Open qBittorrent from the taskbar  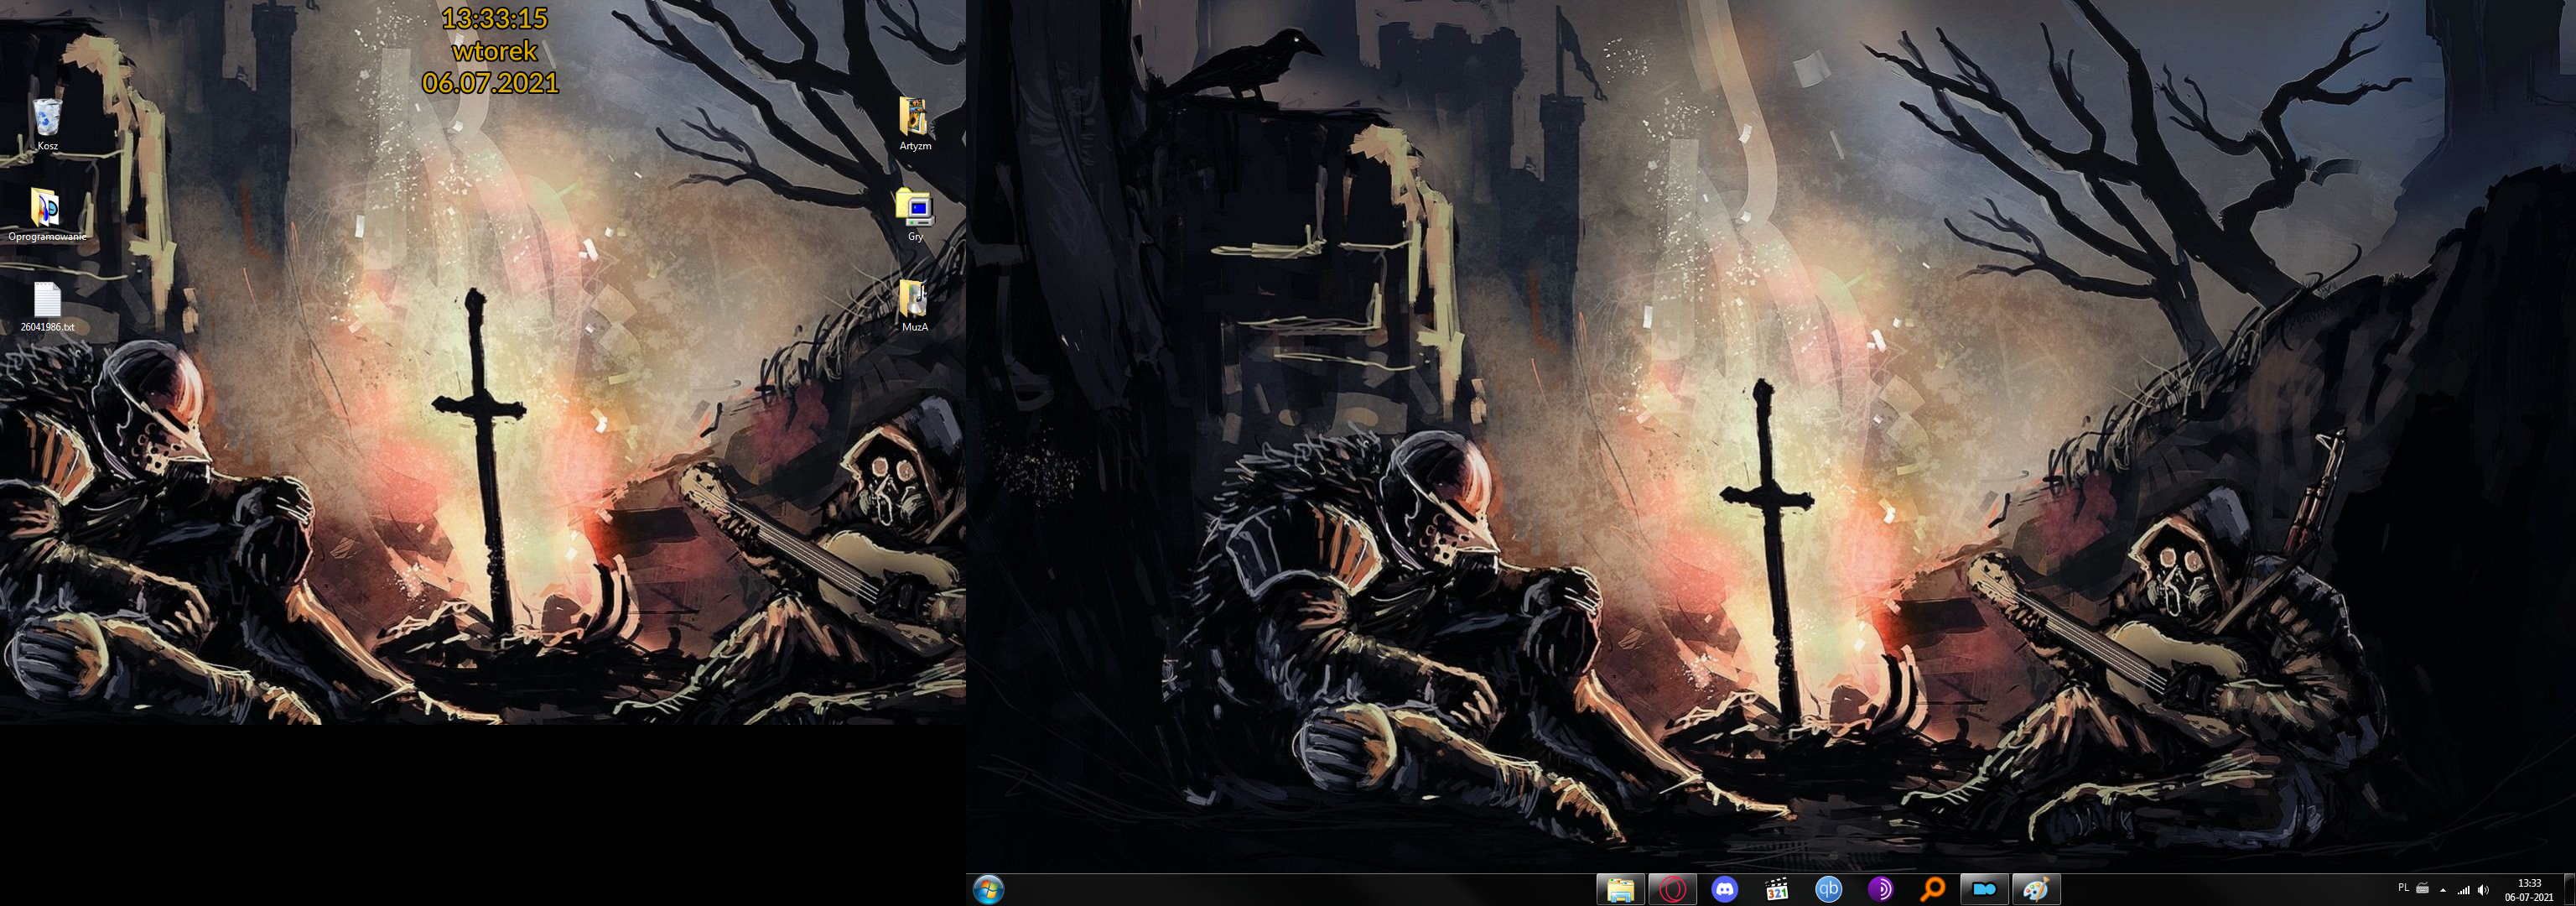click(x=1829, y=889)
